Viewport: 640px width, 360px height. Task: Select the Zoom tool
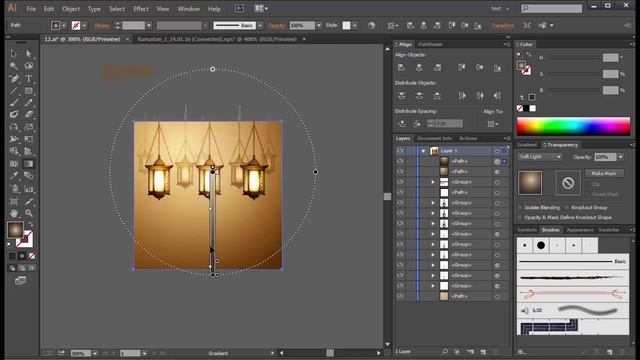(x=29, y=213)
